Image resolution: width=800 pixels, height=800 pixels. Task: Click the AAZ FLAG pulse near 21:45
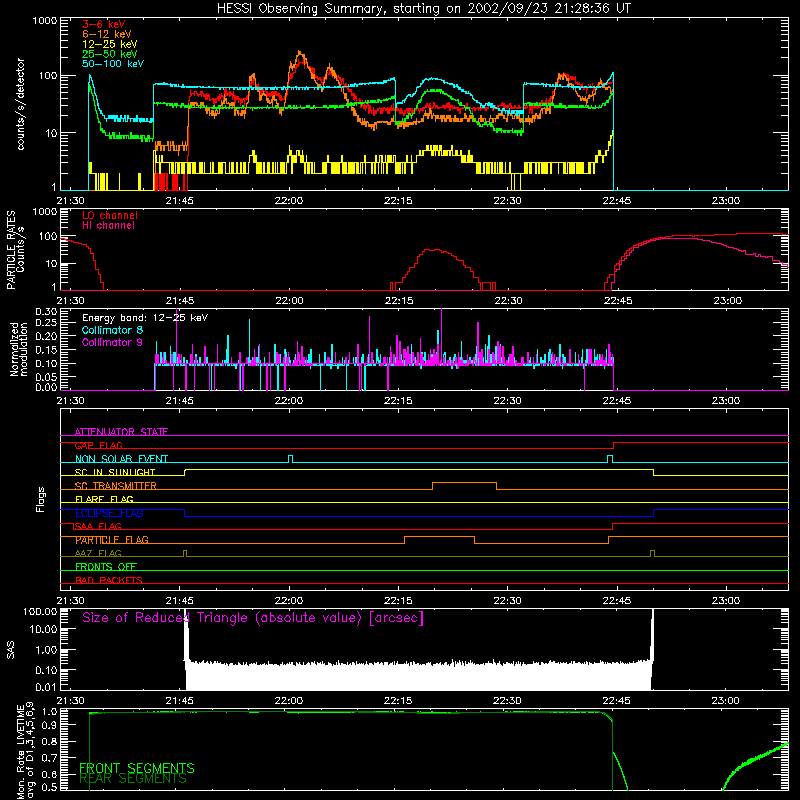click(x=185, y=553)
